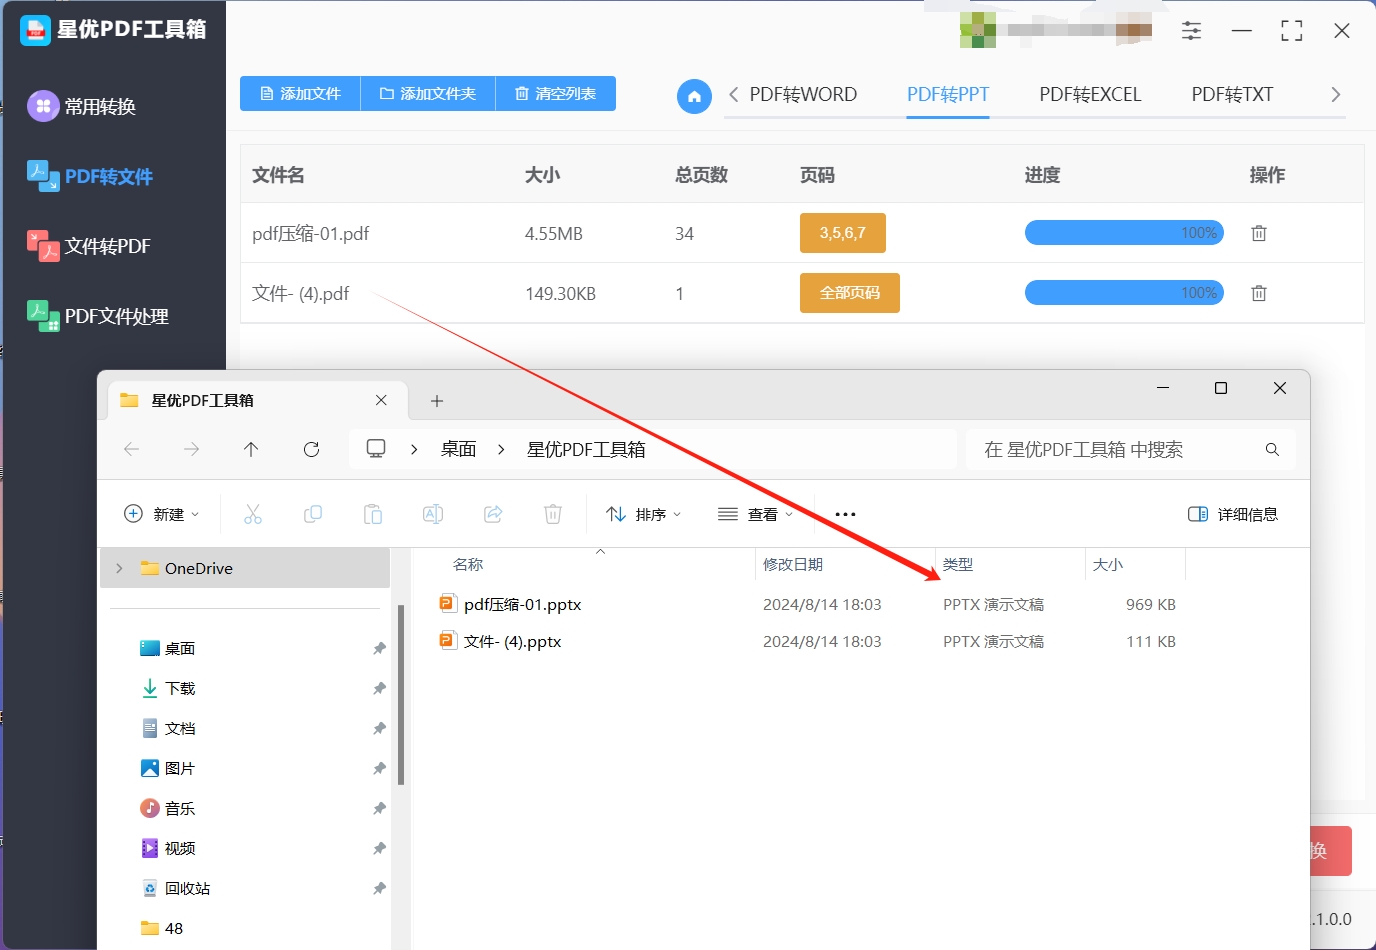This screenshot has width=1376, height=950.
Task: Click the file name pdf压缩-01.pdf
Action: pyautogui.click(x=311, y=234)
